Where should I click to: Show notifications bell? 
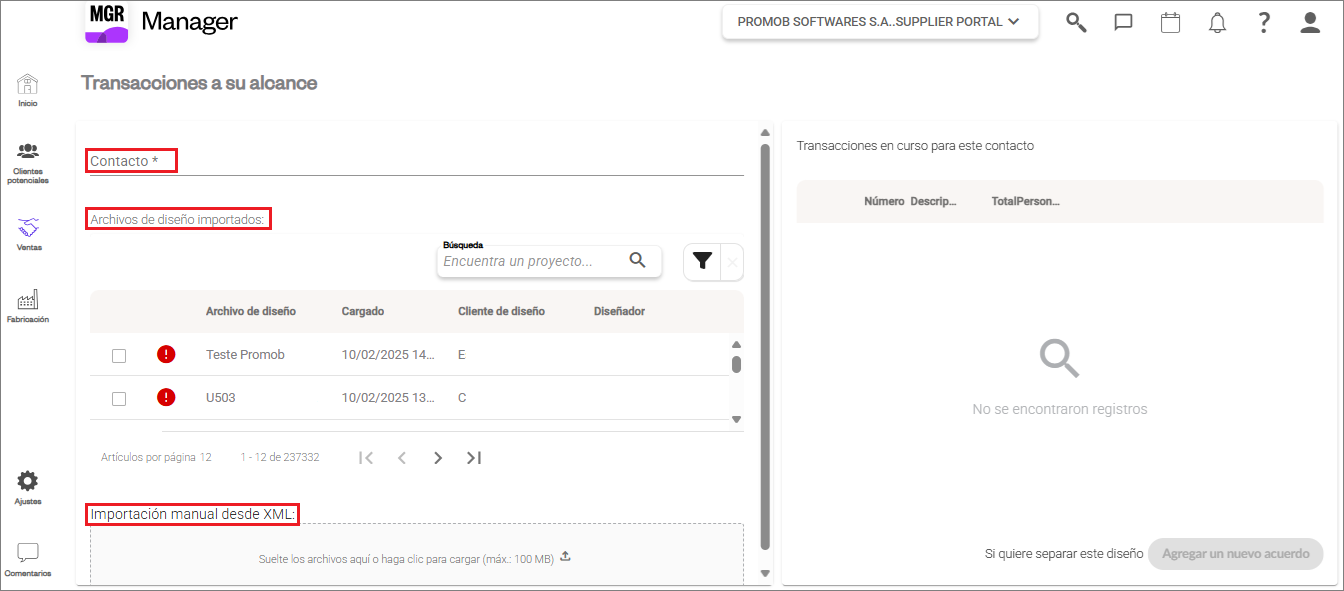coord(1217,22)
